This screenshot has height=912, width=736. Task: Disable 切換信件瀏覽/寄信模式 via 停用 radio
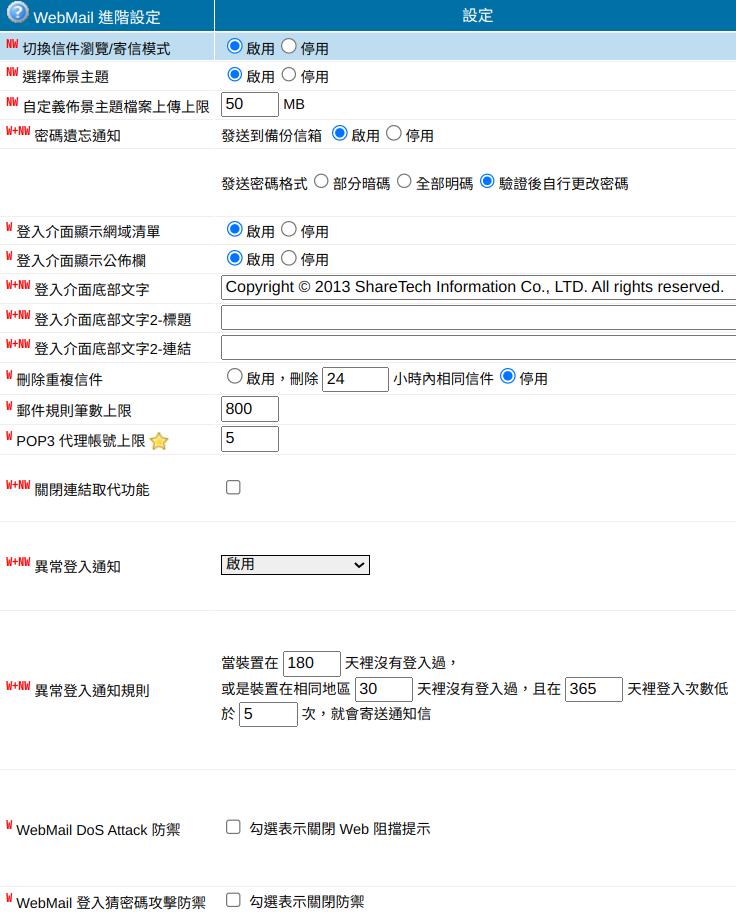289,46
